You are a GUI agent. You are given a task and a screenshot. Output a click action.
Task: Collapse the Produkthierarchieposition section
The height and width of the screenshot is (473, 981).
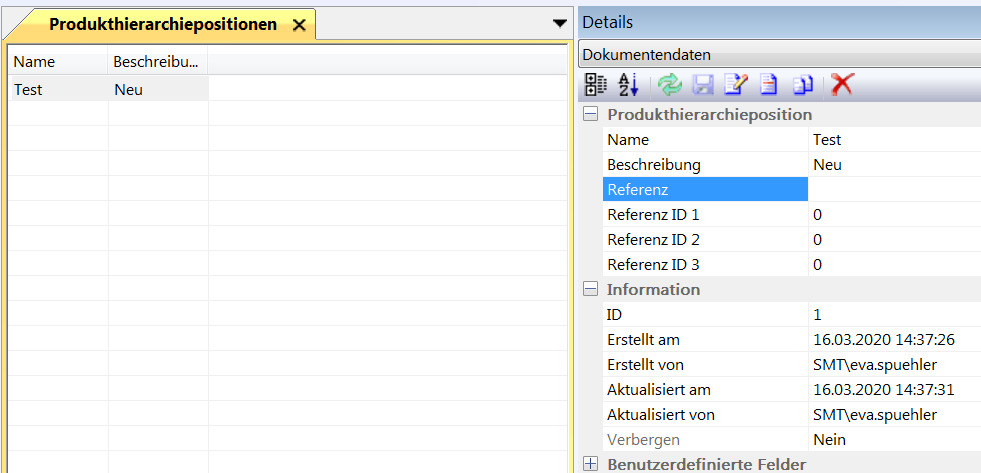(x=591, y=115)
